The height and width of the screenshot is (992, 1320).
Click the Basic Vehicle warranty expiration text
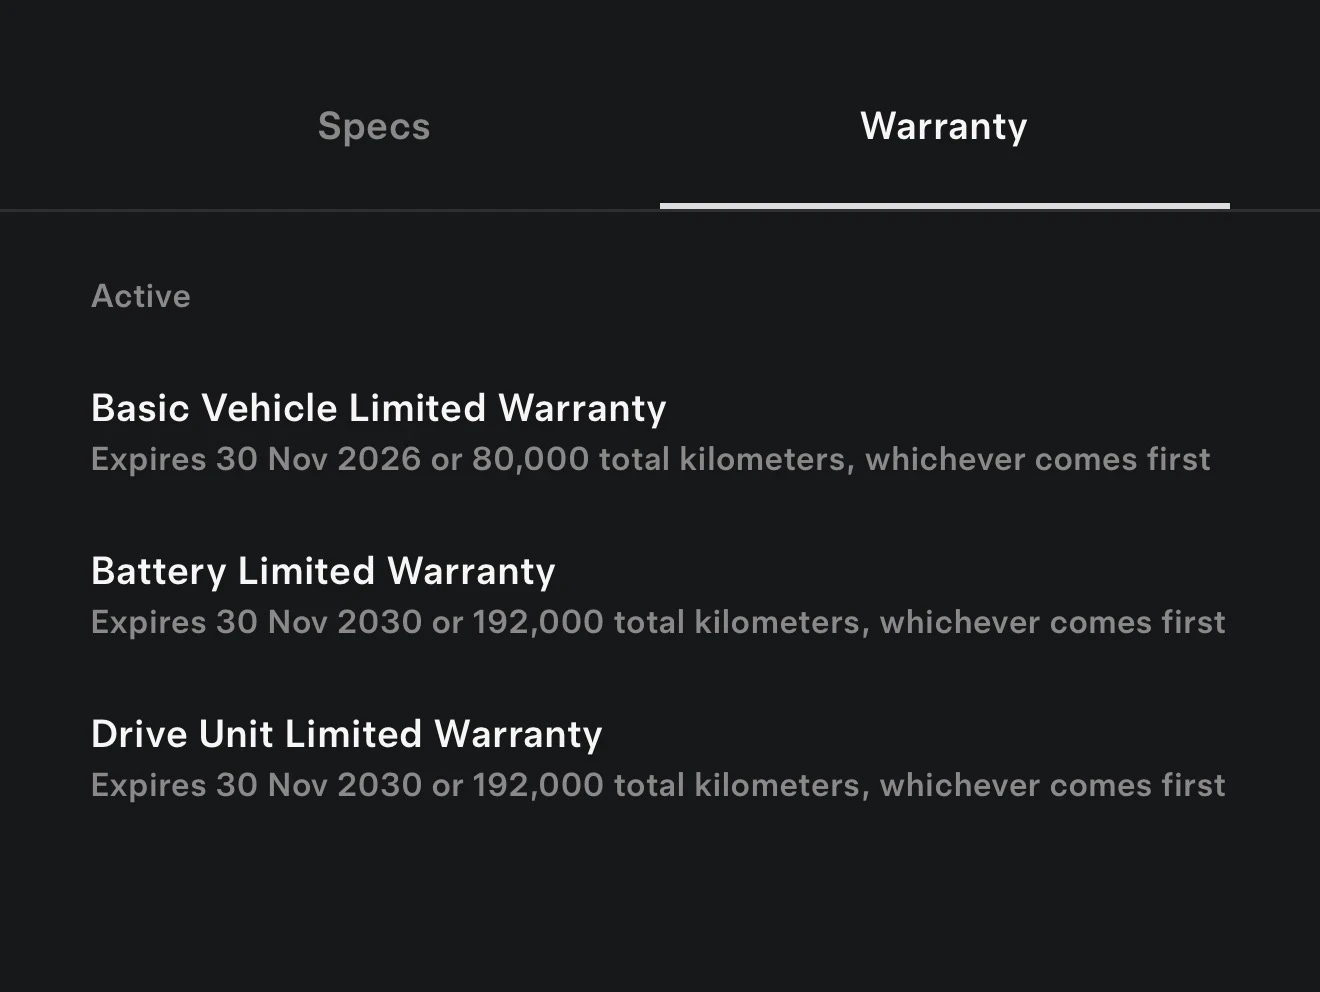pos(650,459)
